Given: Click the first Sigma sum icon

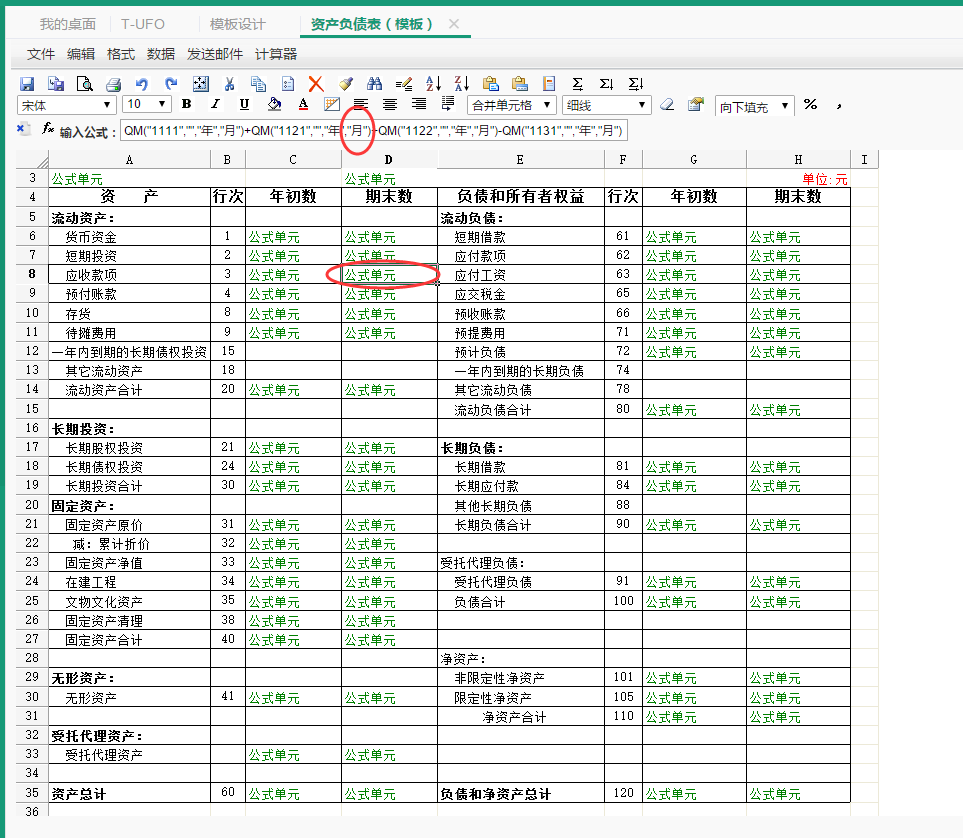Looking at the screenshot, I should coord(577,84).
